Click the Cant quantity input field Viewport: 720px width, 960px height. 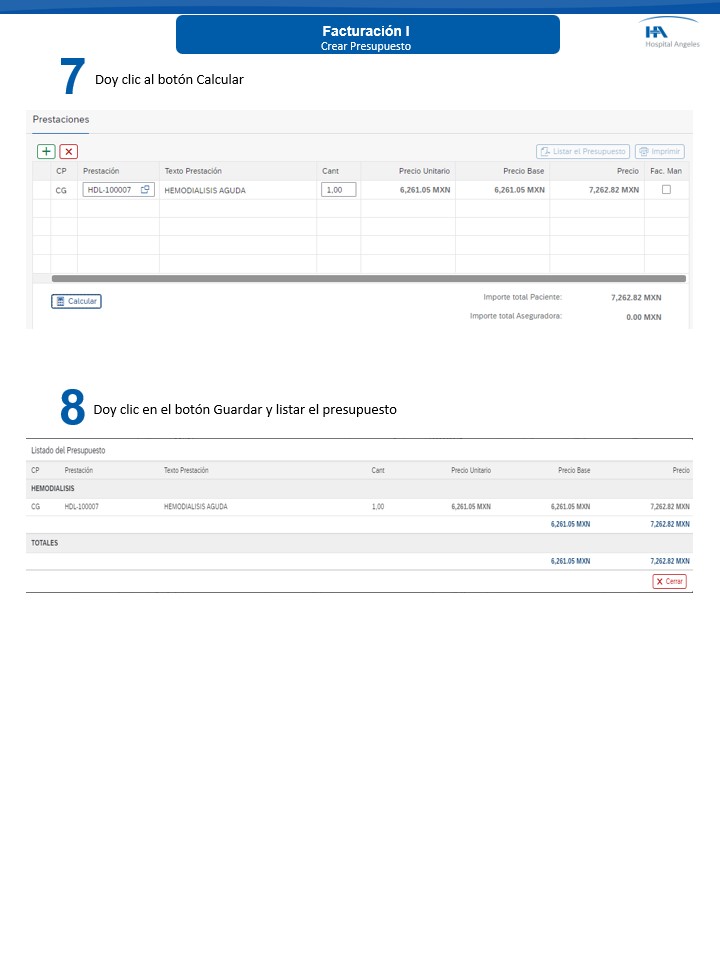click(338, 189)
